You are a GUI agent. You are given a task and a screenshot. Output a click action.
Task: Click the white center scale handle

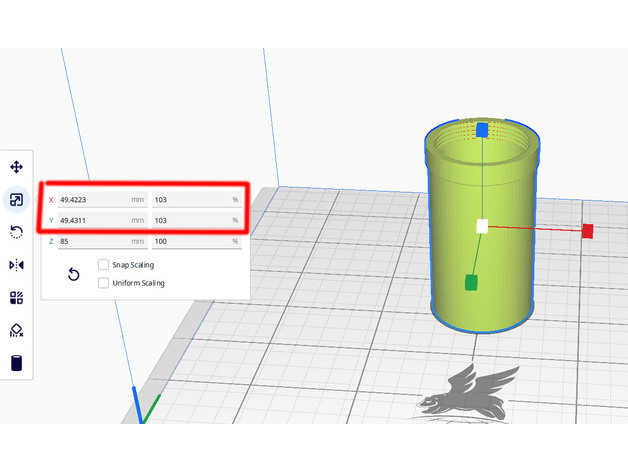click(x=482, y=227)
